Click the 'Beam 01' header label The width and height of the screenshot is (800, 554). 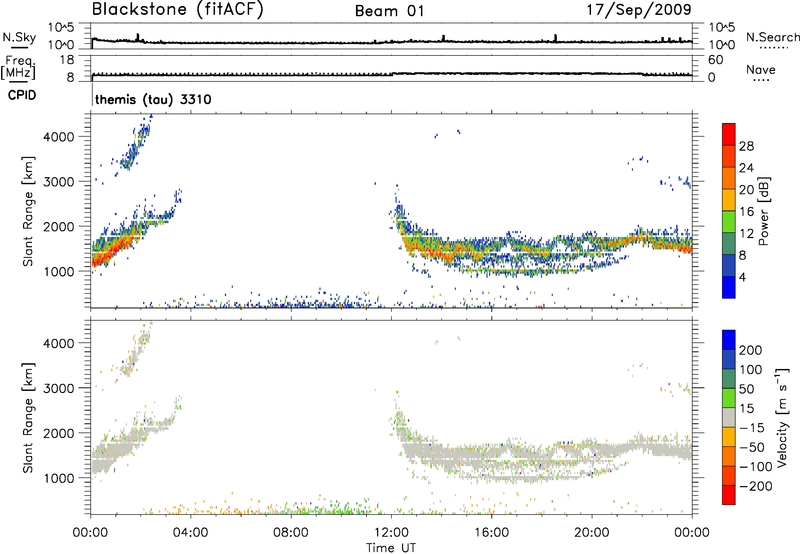point(389,11)
